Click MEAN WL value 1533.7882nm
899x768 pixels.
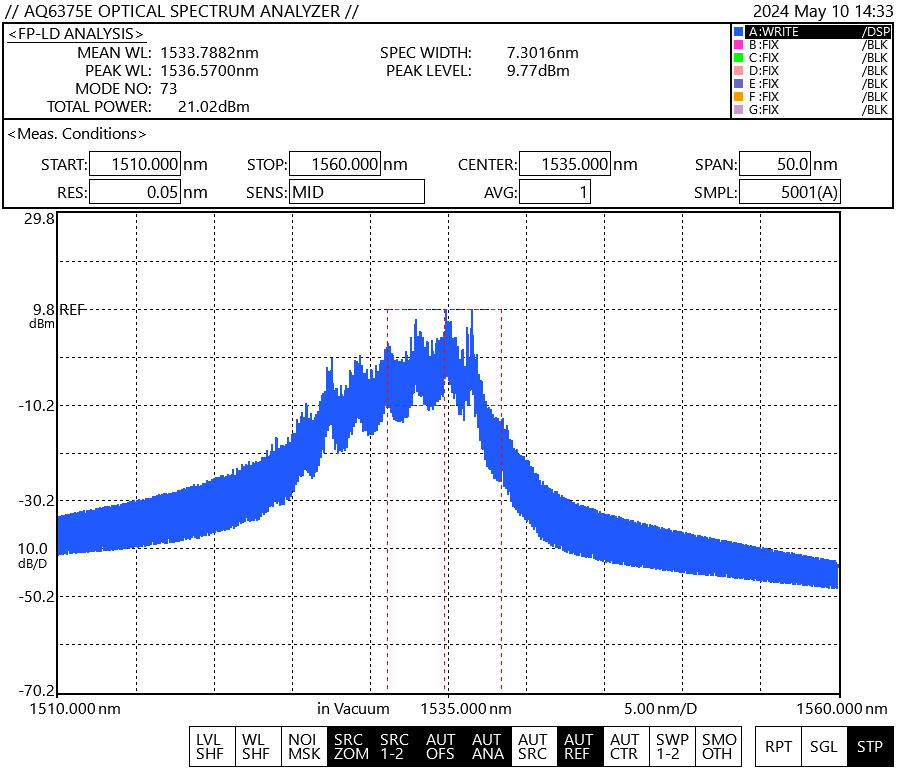(209, 53)
